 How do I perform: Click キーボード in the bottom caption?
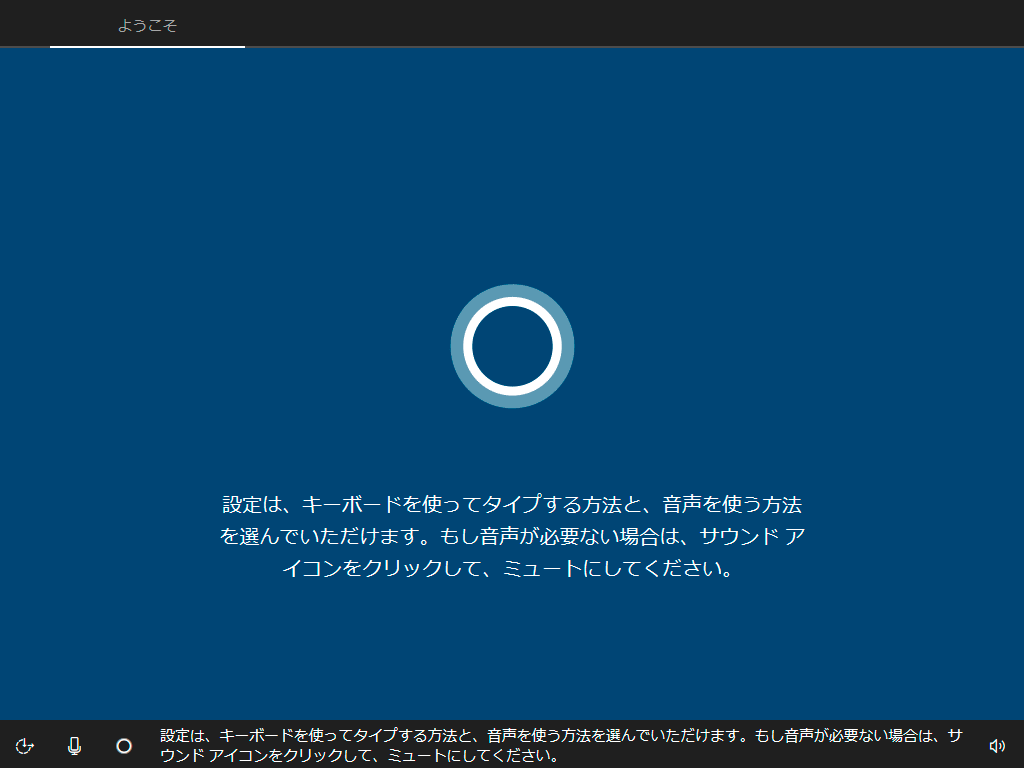tap(256, 736)
